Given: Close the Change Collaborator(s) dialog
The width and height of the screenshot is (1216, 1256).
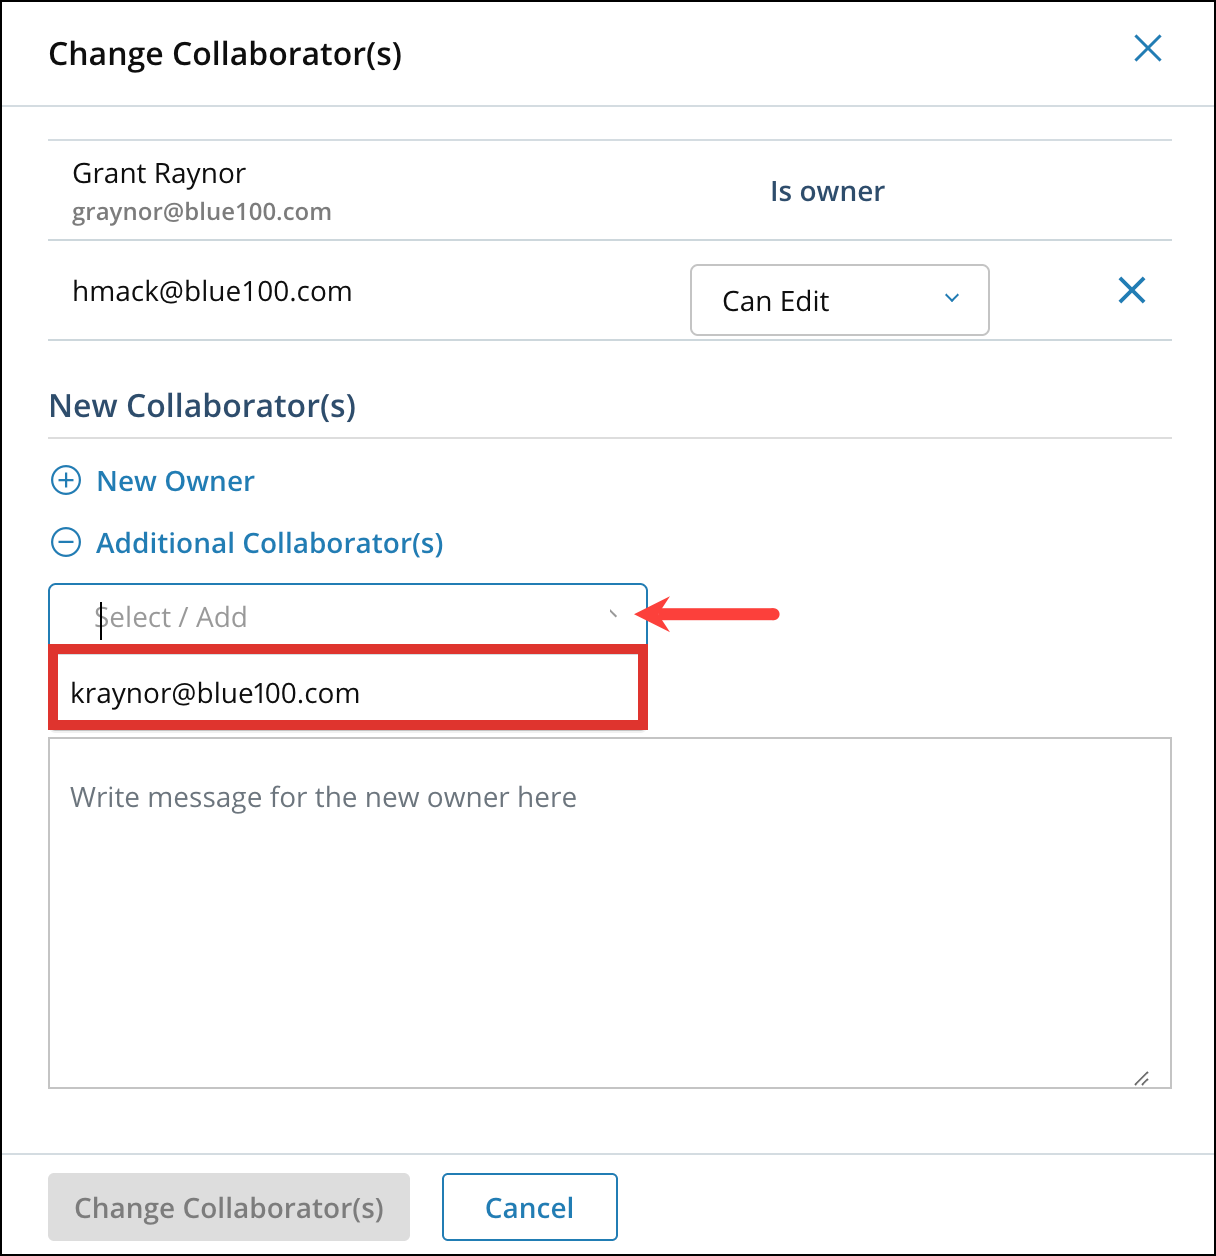Looking at the screenshot, I should click(1147, 48).
